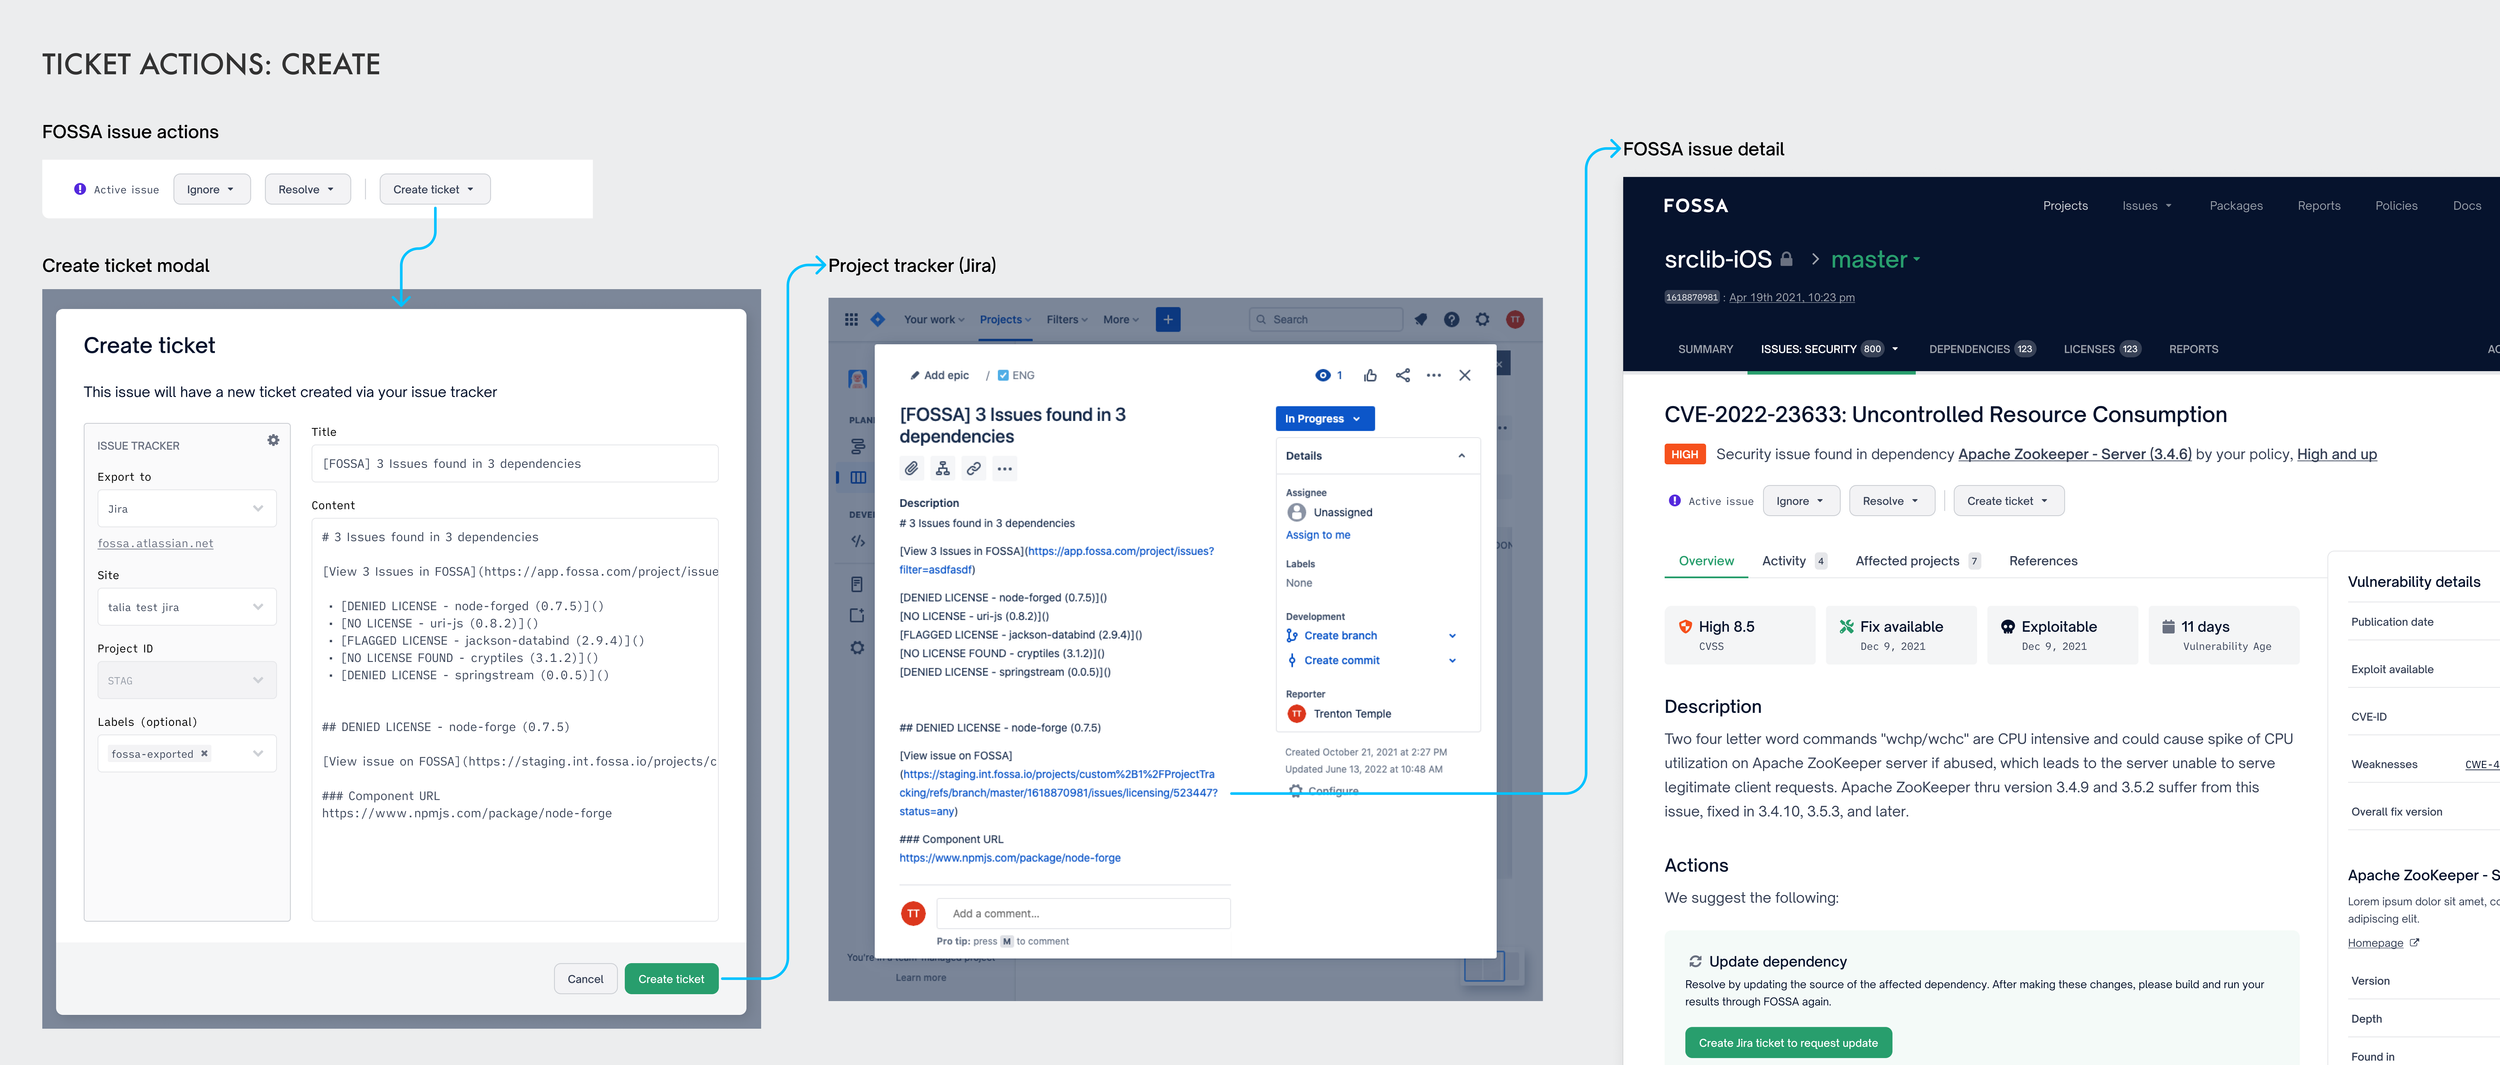Click Cancel in Create ticket modal
This screenshot has width=2500, height=1065.
[585, 979]
